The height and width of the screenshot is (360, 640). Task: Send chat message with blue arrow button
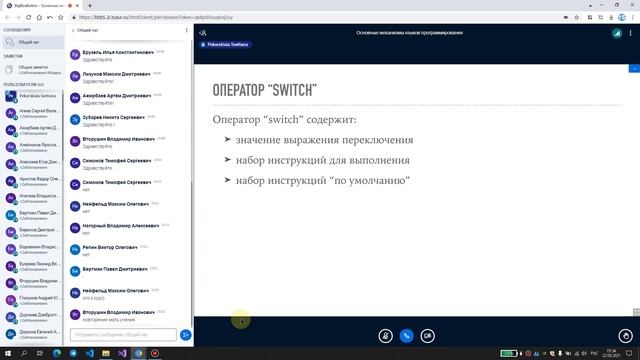point(186,335)
